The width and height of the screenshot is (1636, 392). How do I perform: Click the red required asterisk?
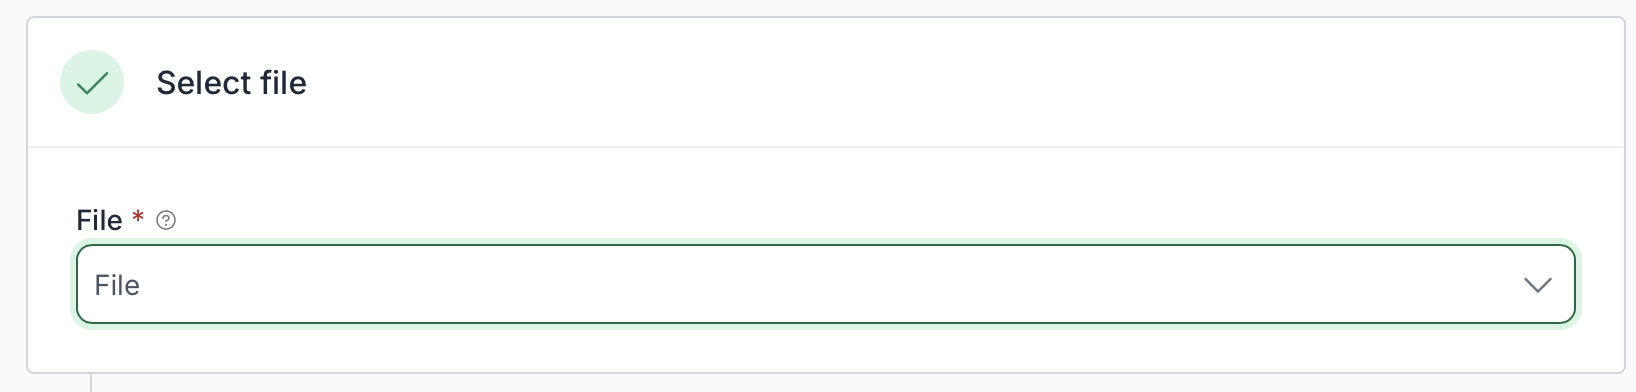138,217
